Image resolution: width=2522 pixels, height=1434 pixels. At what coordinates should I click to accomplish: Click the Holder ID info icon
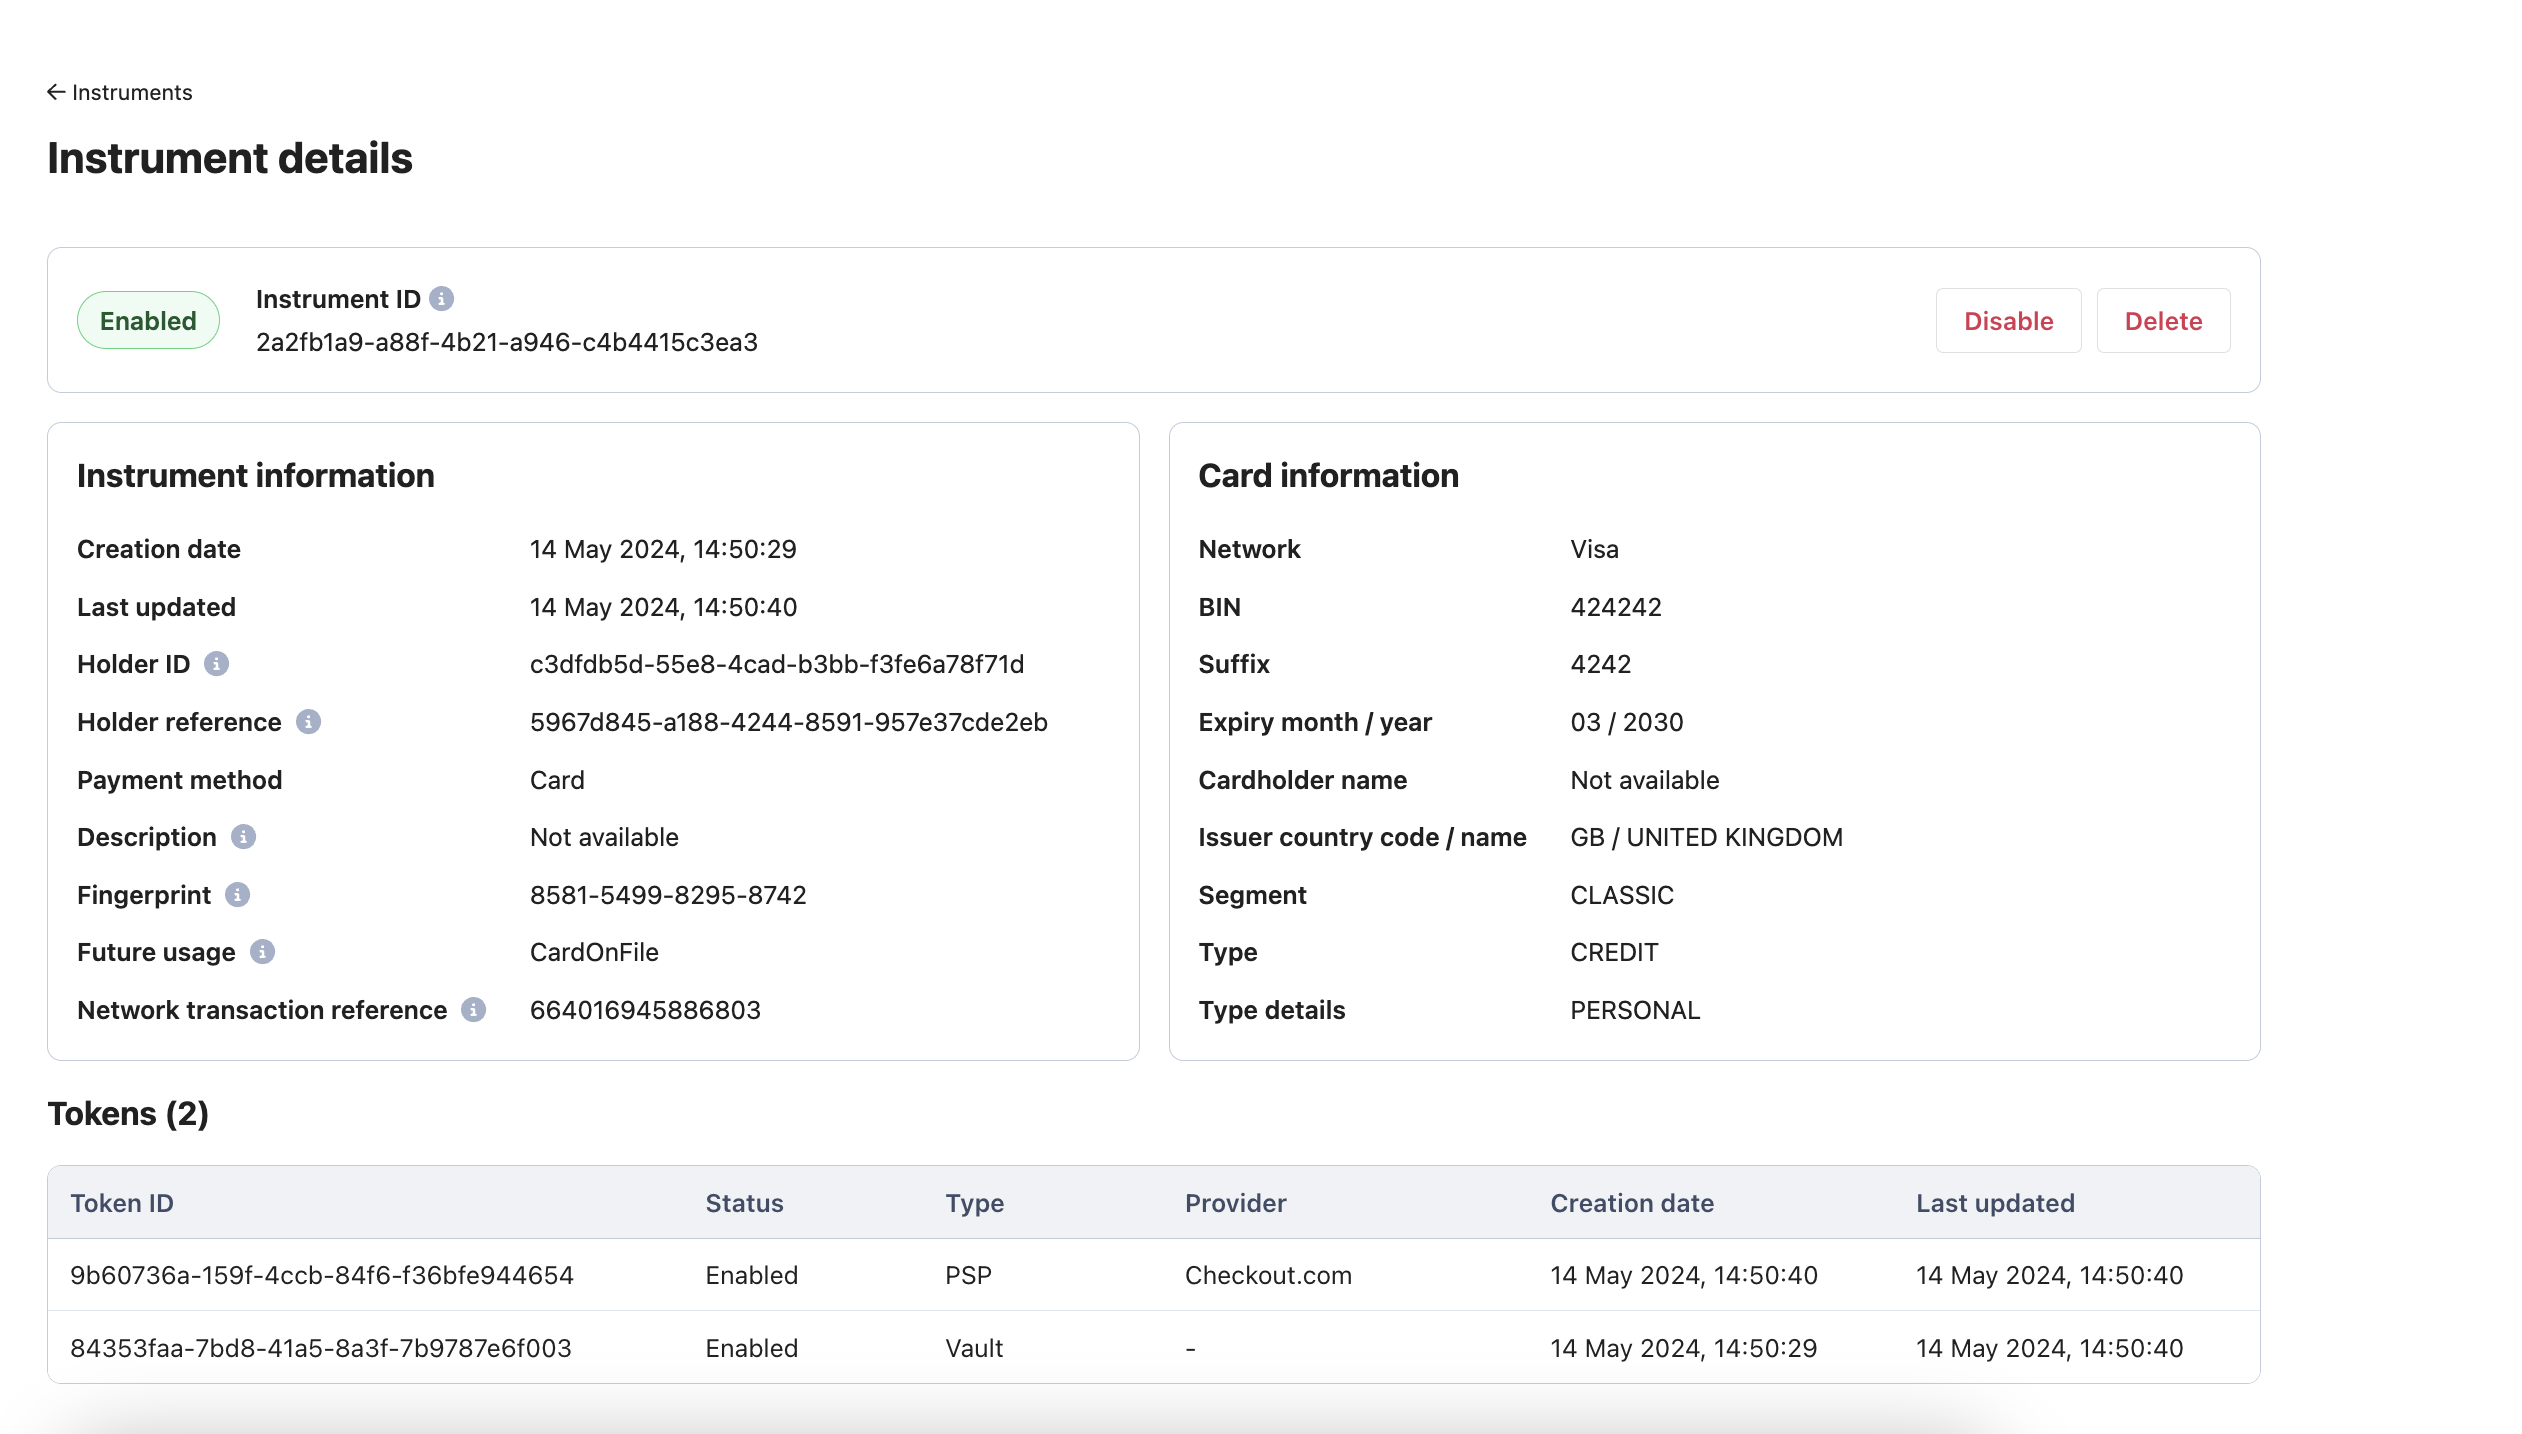pyautogui.click(x=216, y=664)
